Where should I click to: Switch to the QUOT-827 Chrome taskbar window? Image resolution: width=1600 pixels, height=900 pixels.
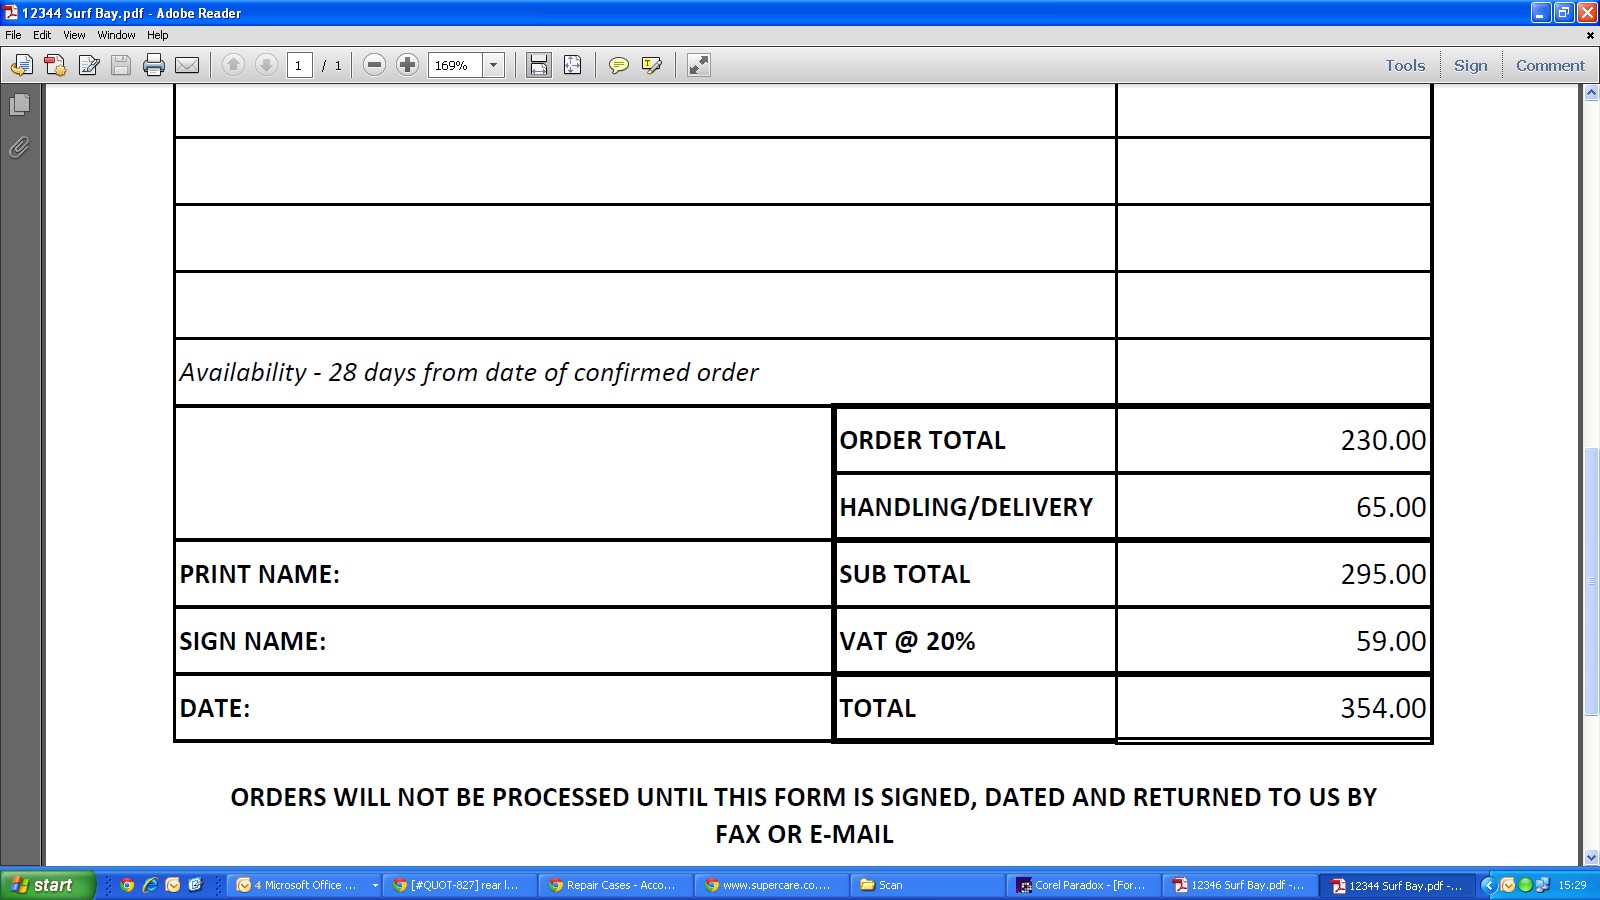461,885
